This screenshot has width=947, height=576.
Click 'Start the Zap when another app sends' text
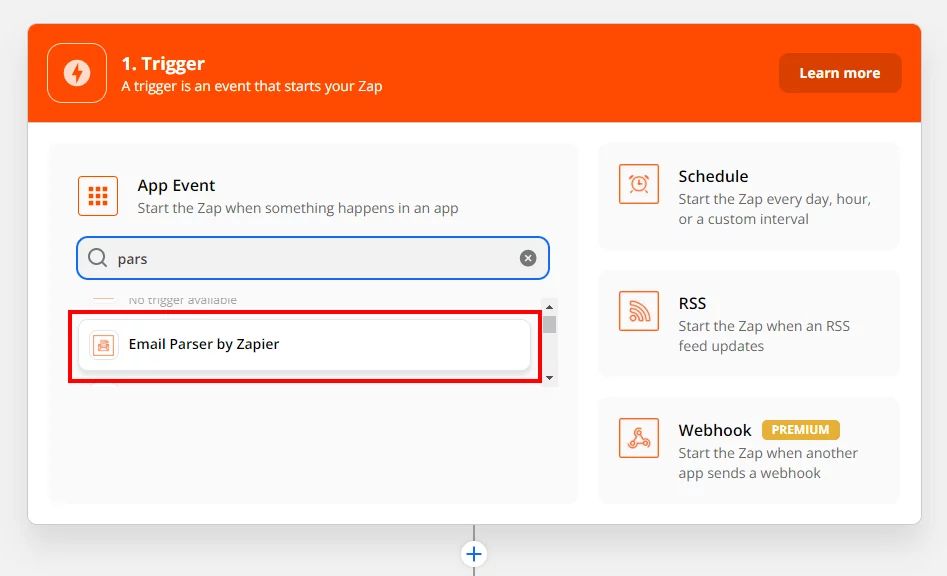point(768,463)
